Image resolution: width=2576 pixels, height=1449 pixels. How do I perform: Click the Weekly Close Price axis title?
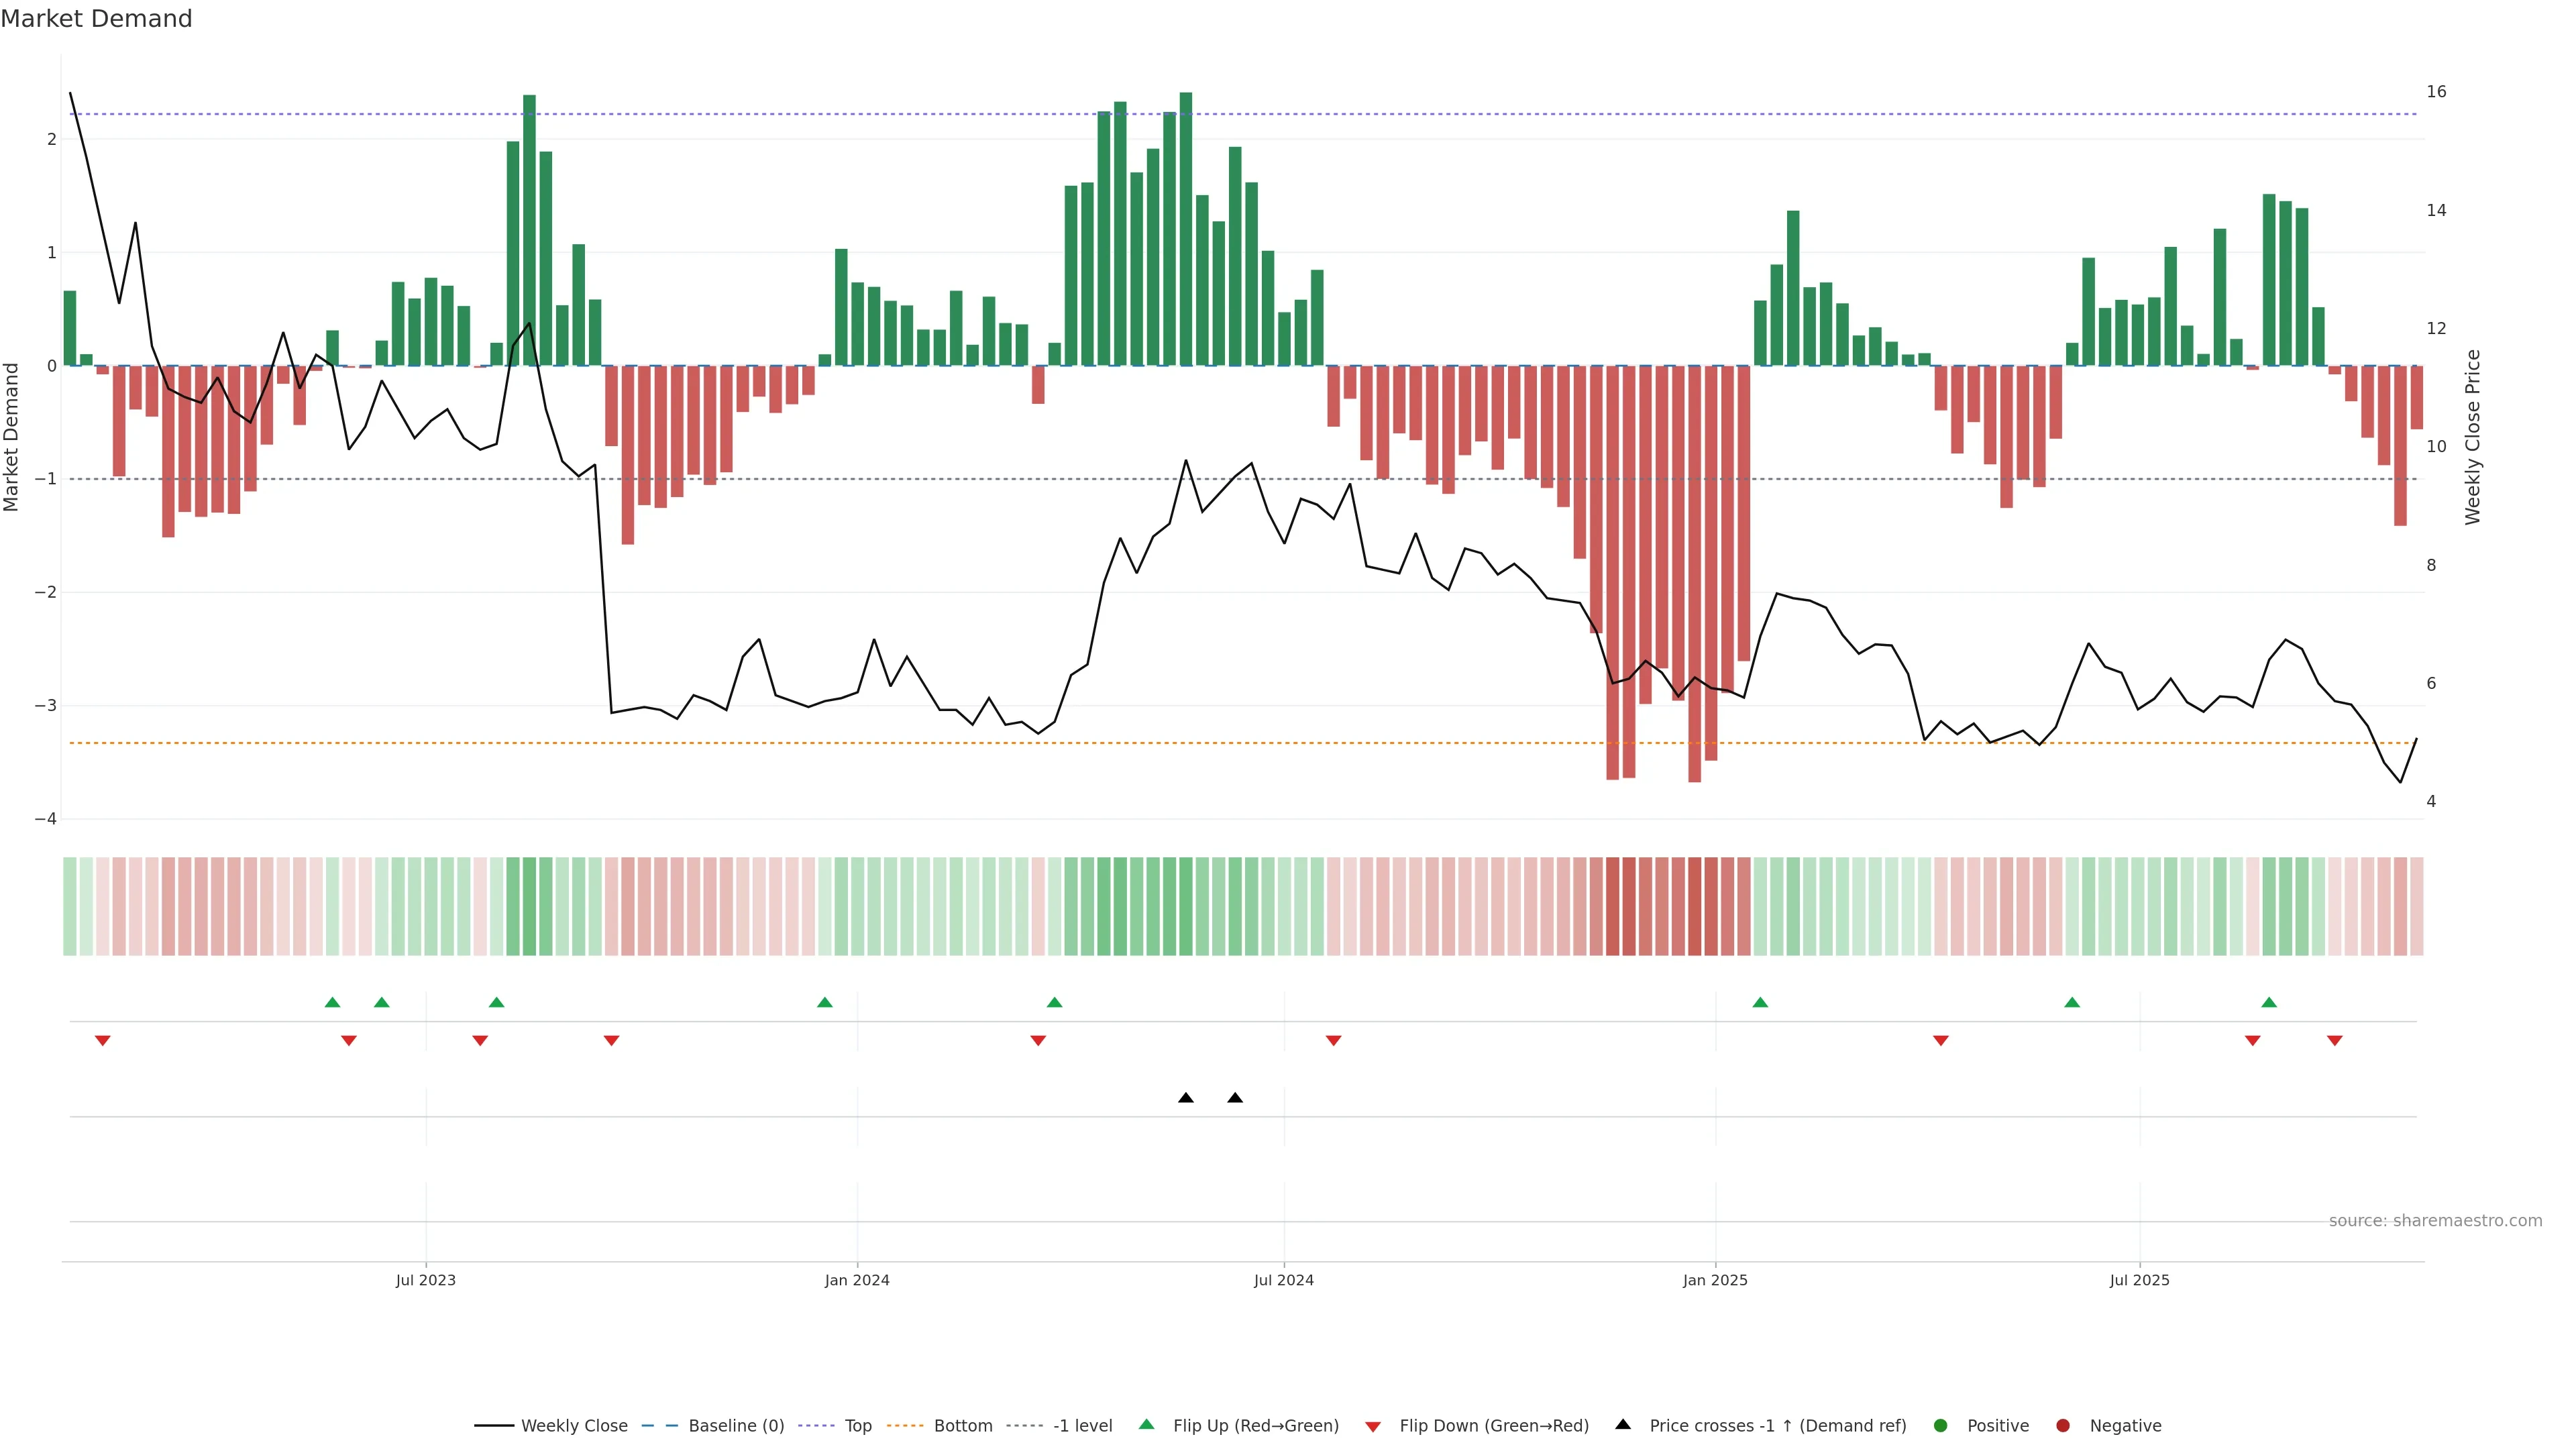pos(2473,437)
